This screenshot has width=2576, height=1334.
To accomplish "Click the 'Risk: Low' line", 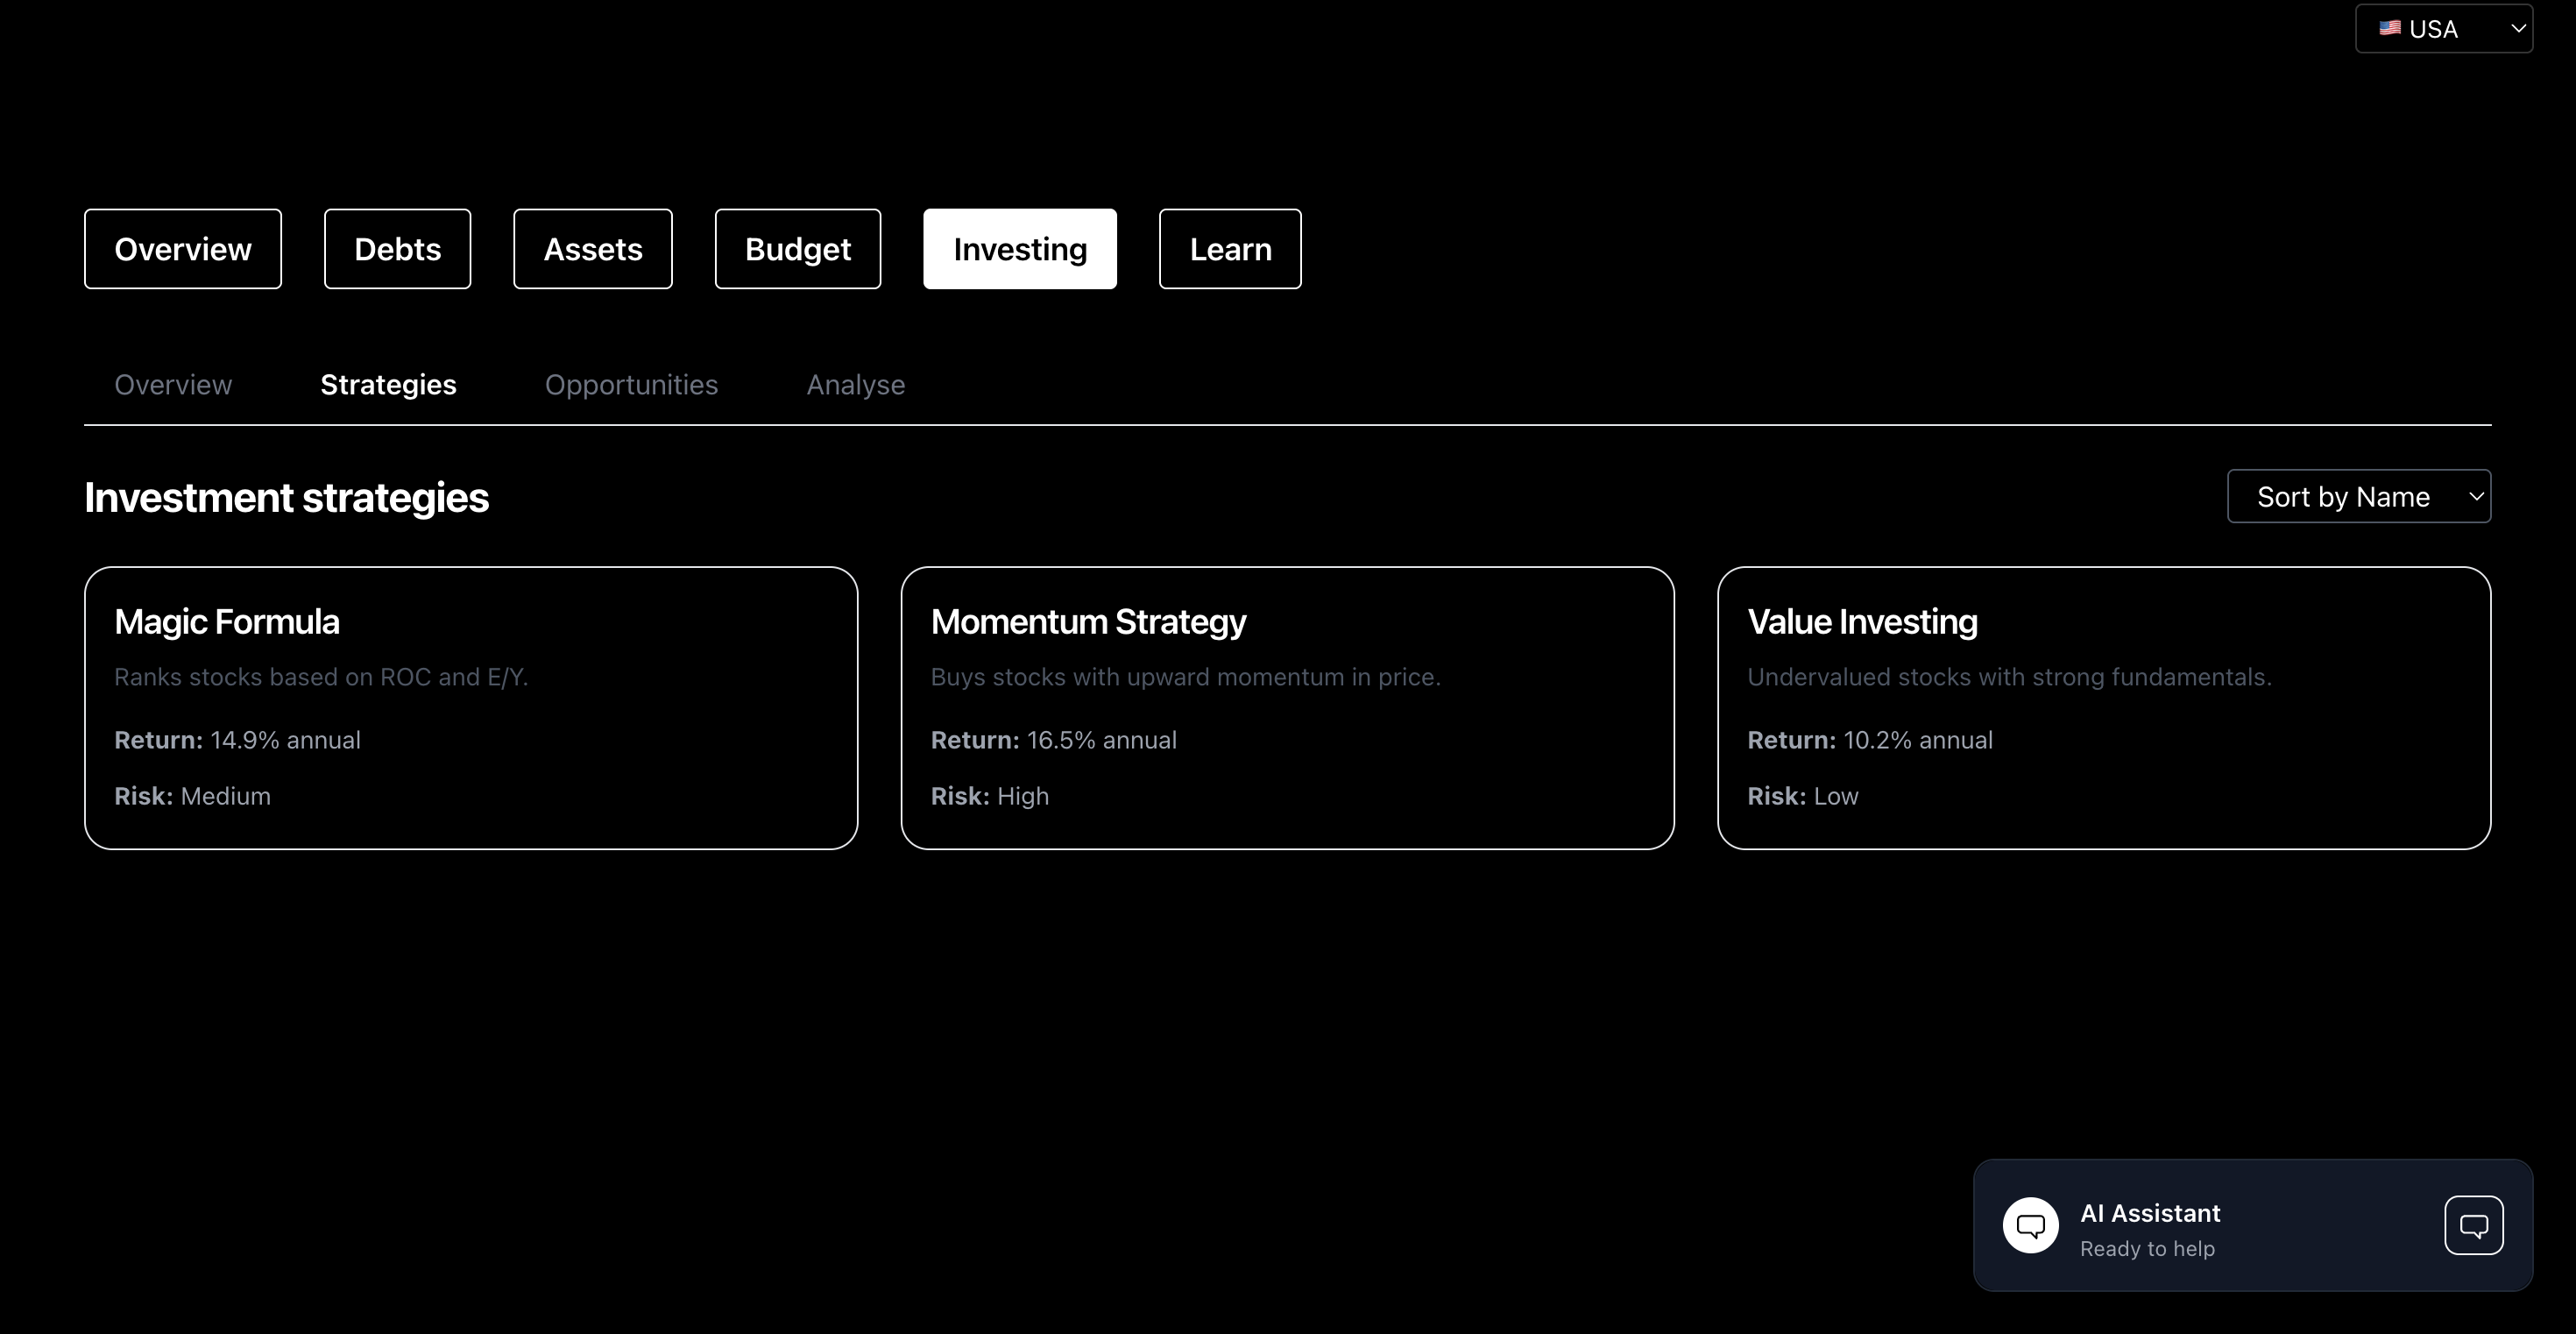I will pyautogui.click(x=1803, y=796).
